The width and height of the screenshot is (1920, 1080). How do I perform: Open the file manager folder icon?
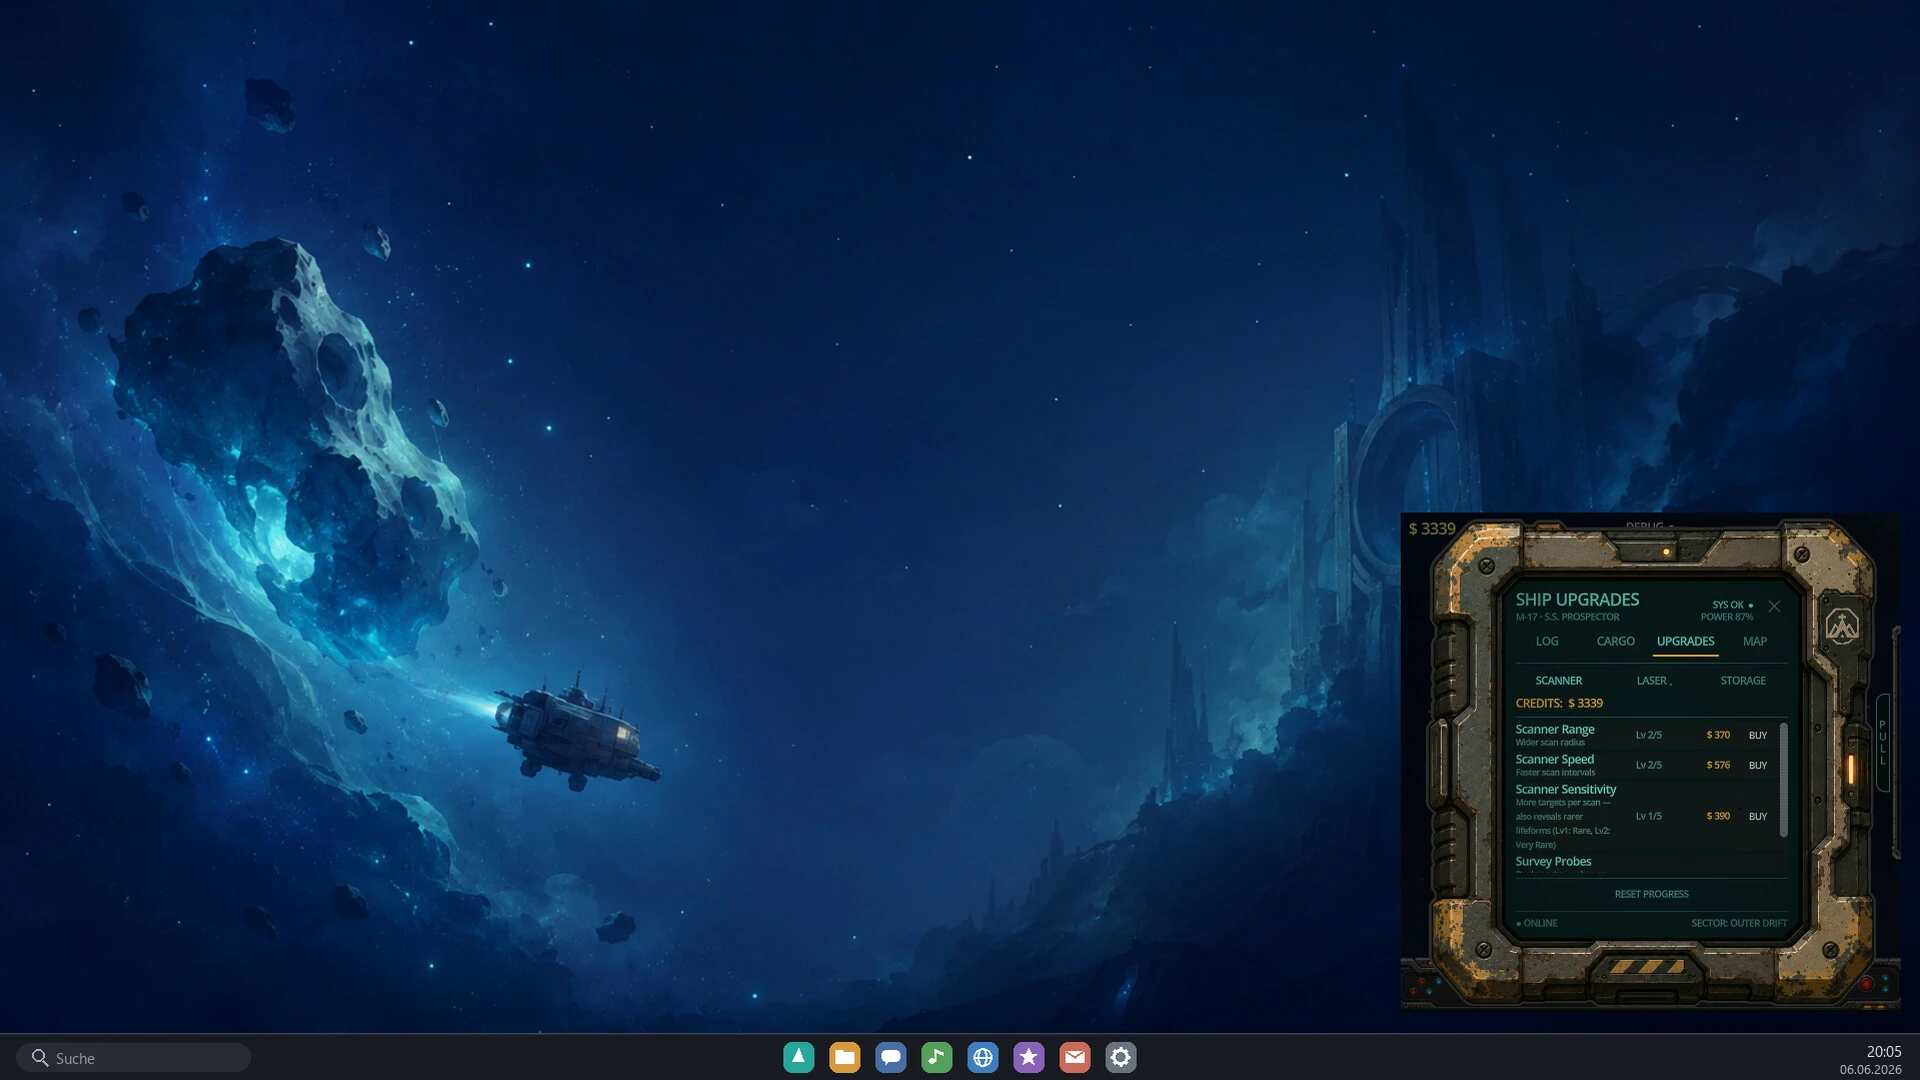(844, 1057)
